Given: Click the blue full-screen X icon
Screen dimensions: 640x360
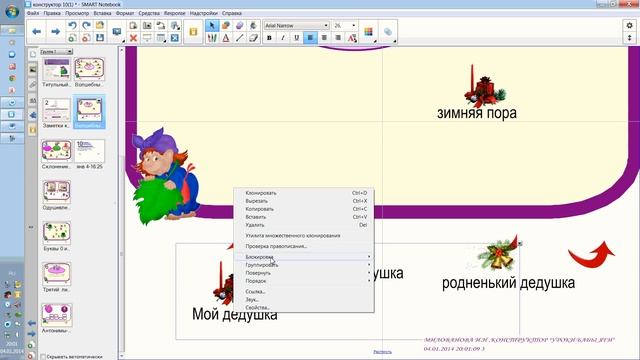Looking at the screenshot, I should (175, 38).
